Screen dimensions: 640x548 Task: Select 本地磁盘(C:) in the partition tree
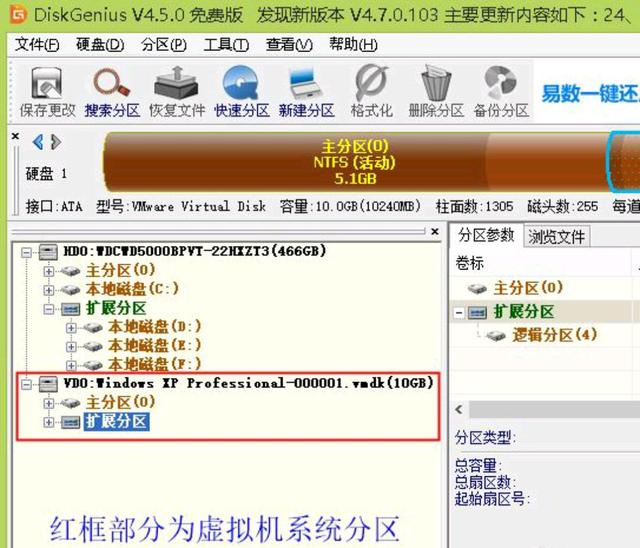pos(132,289)
